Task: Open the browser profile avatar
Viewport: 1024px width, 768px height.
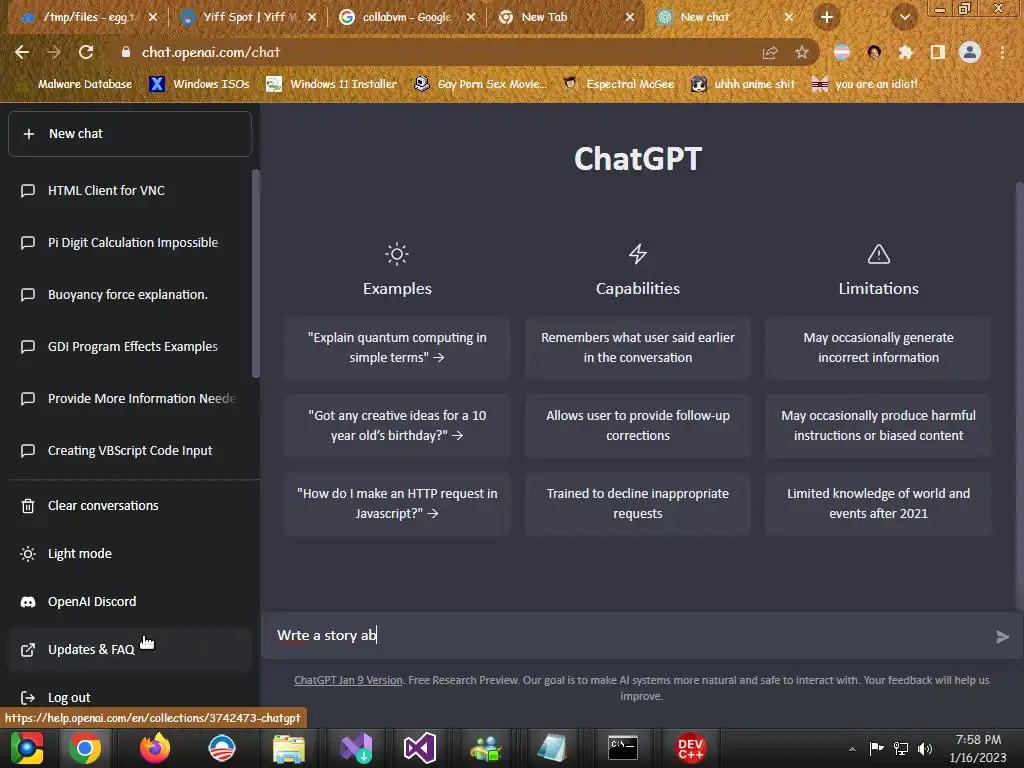Action: 970,52
